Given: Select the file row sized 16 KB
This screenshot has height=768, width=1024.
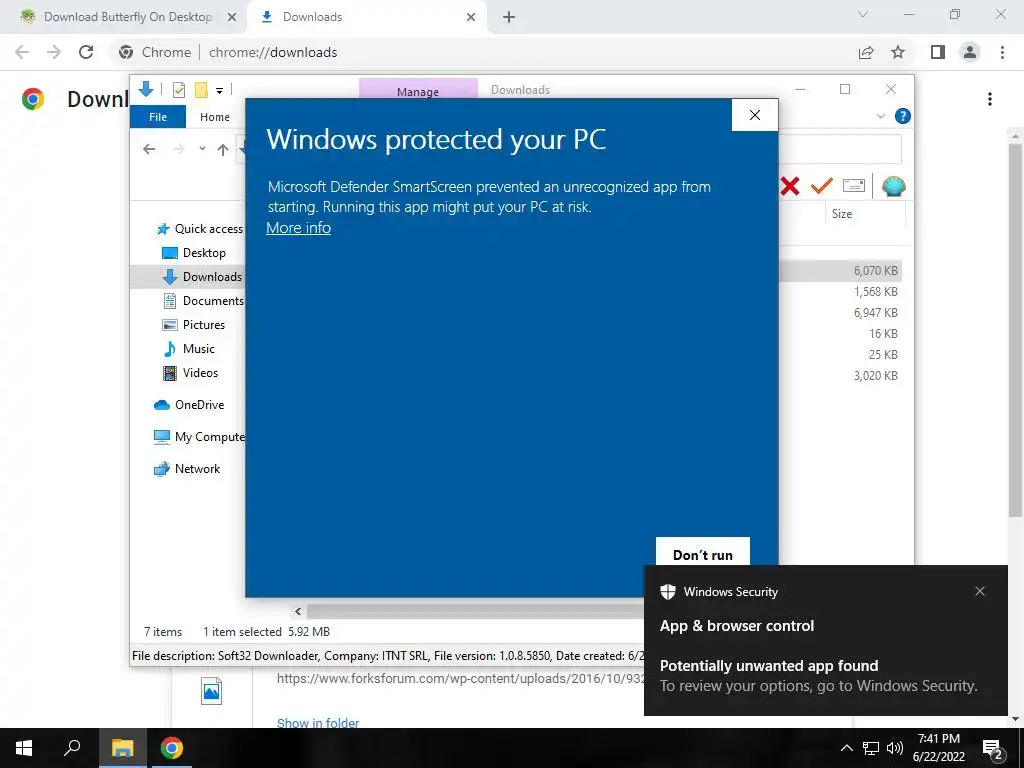Looking at the screenshot, I should tap(840, 334).
